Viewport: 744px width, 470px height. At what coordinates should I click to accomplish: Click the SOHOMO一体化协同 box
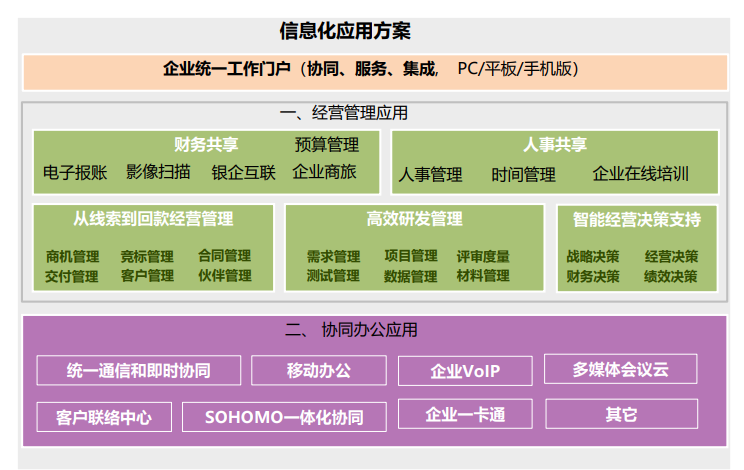283,417
